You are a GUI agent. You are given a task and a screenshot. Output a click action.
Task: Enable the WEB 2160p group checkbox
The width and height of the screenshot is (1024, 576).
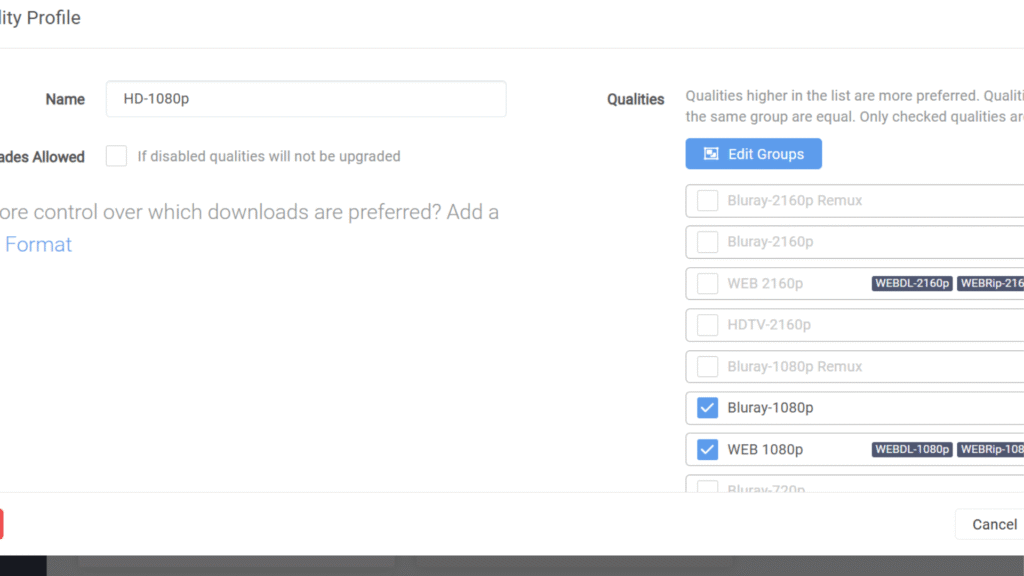coord(708,283)
